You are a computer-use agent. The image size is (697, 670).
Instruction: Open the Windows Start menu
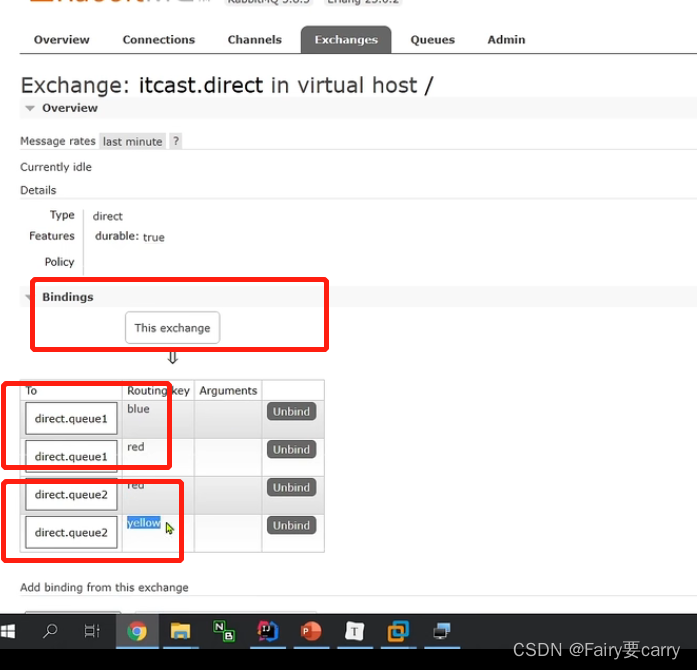coord(8,631)
